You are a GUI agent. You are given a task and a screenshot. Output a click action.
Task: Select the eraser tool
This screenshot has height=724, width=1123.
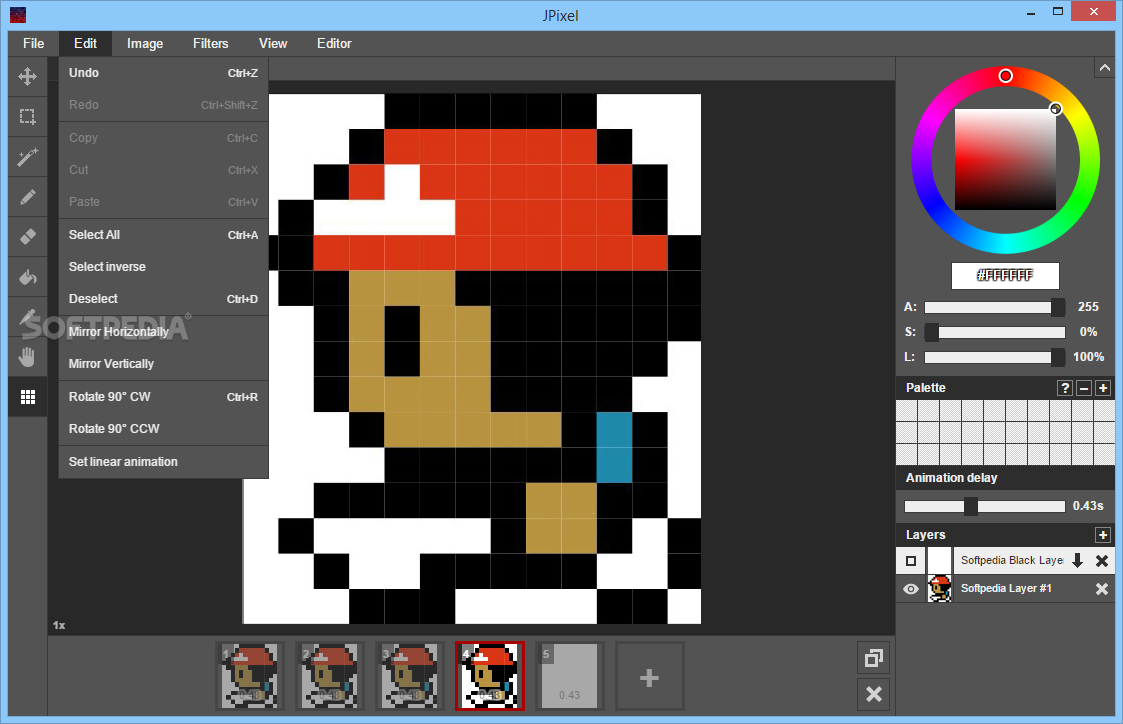tap(28, 236)
